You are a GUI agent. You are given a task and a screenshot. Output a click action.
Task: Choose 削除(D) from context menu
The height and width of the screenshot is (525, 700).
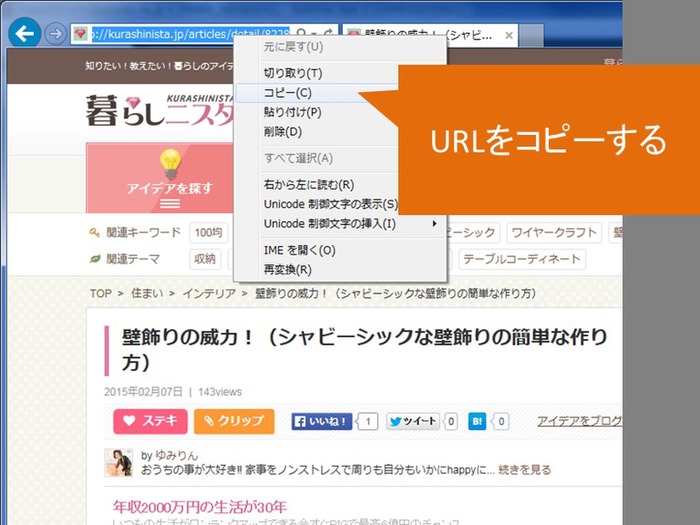(283, 132)
